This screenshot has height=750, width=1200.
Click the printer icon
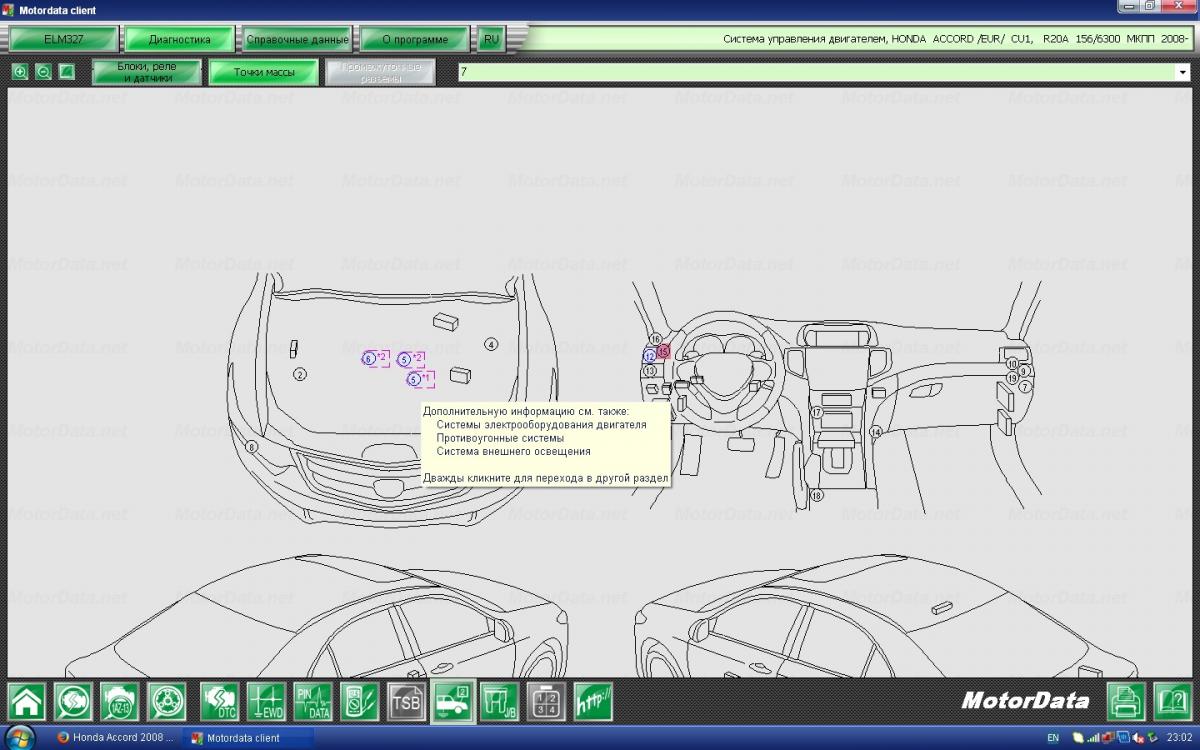(1126, 702)
